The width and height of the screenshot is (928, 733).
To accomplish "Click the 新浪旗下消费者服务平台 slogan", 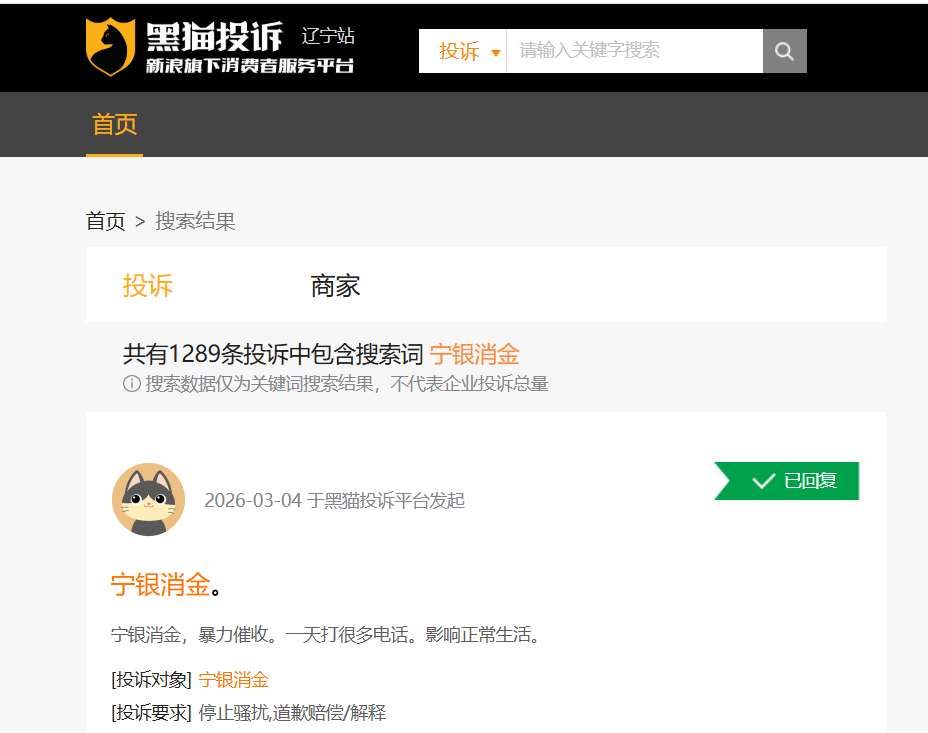I will [250, 65].
